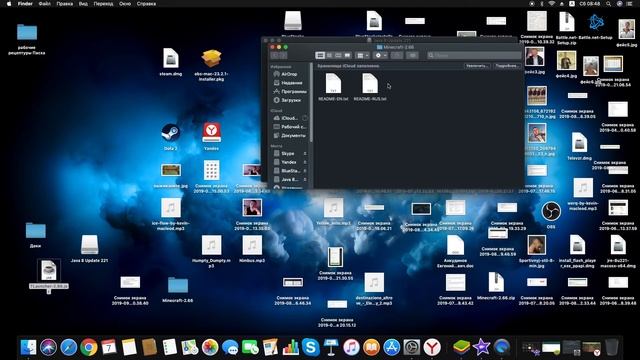Launch Safari from the Dock
The height and width of the screenshot is (360, 640).
tap(69, 347)
